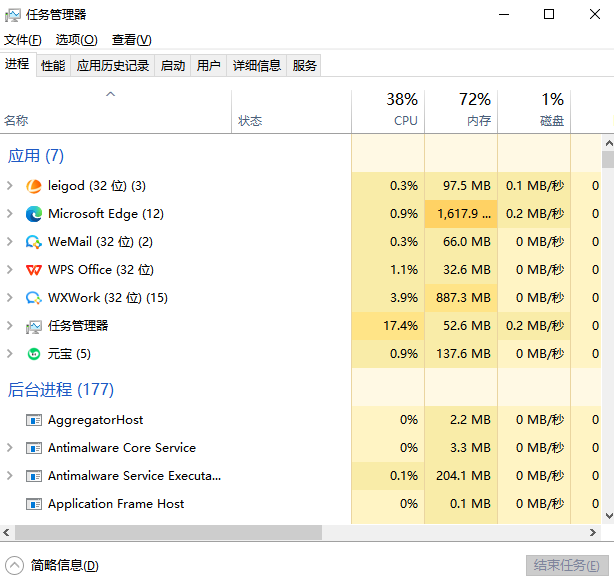Click the 2.2 MB memory cell
Viewport: 614px width, 588px height.
[x=461, y=420]
